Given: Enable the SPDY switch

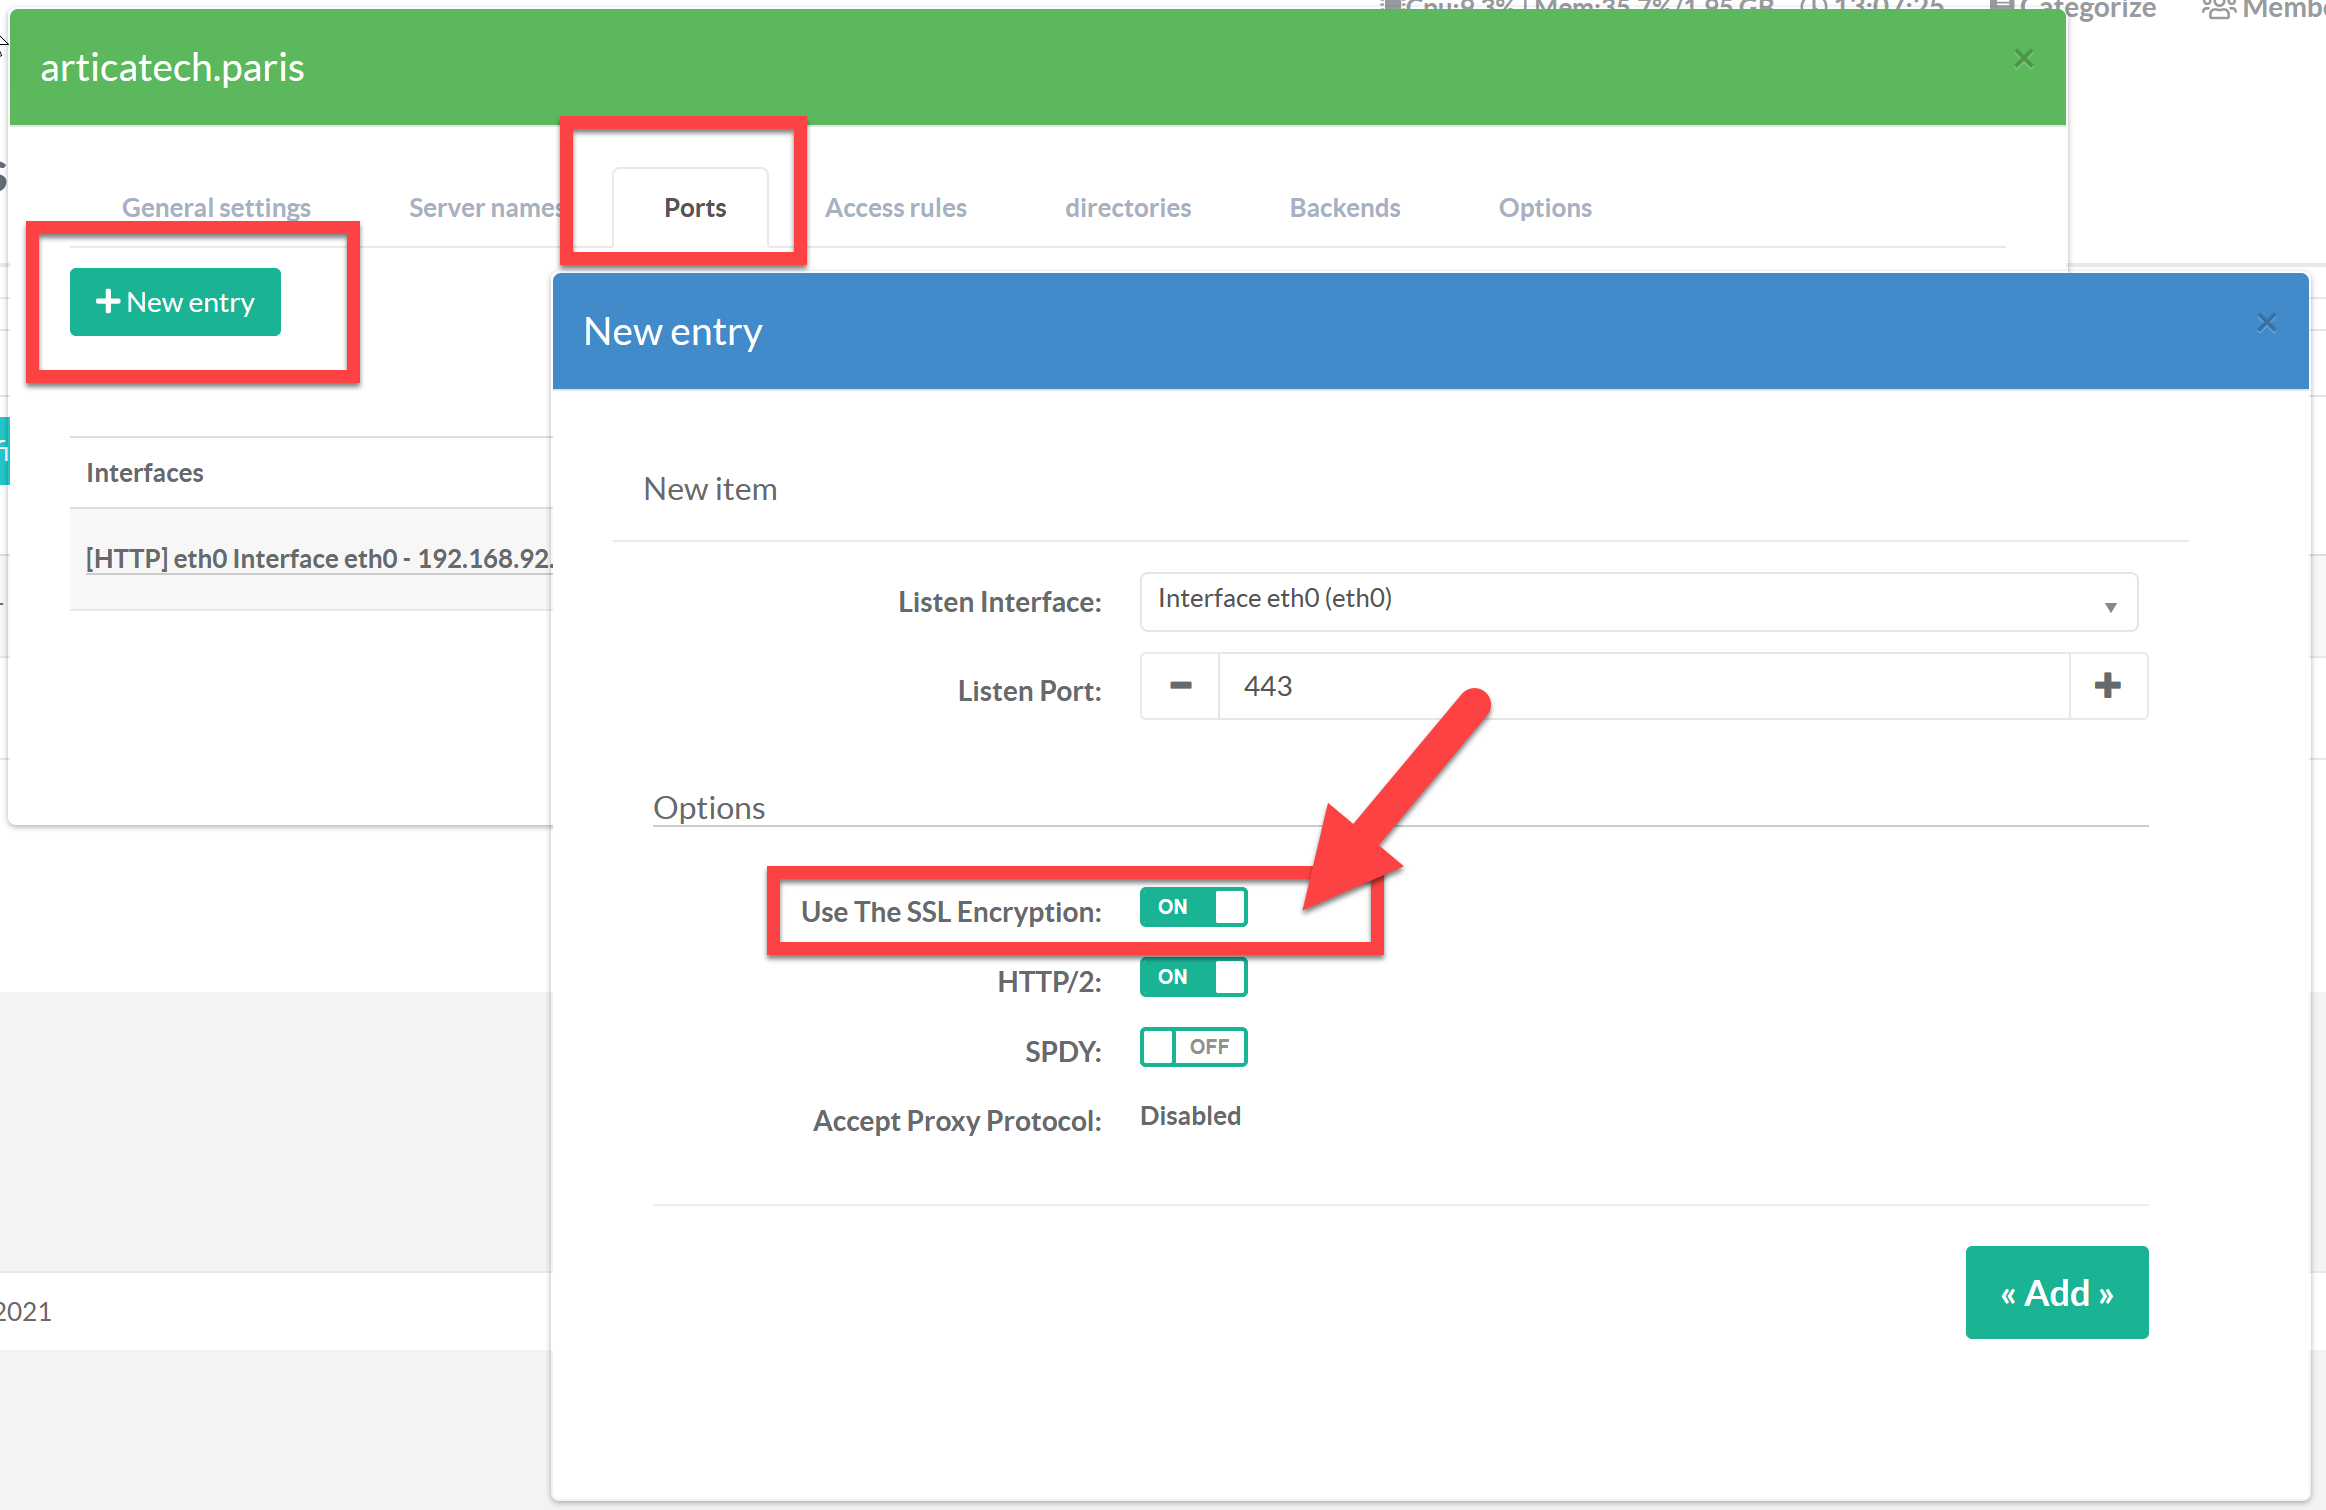Looking at the screenshot, I should tap(1193, 1047).
